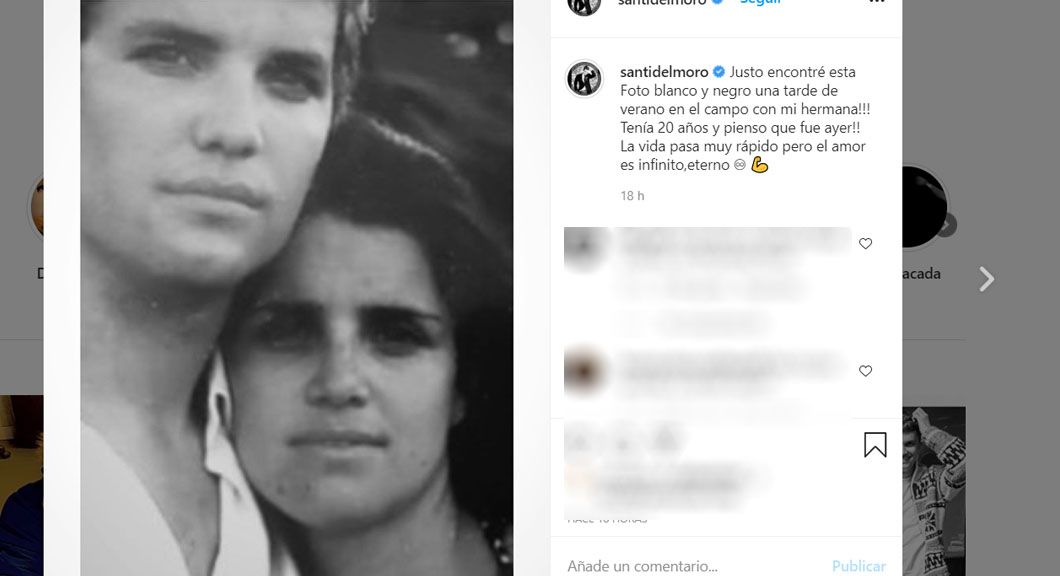
Task: Open santidelmoro username link in caption
Action: pyautogui.click(x=664, y=72)
